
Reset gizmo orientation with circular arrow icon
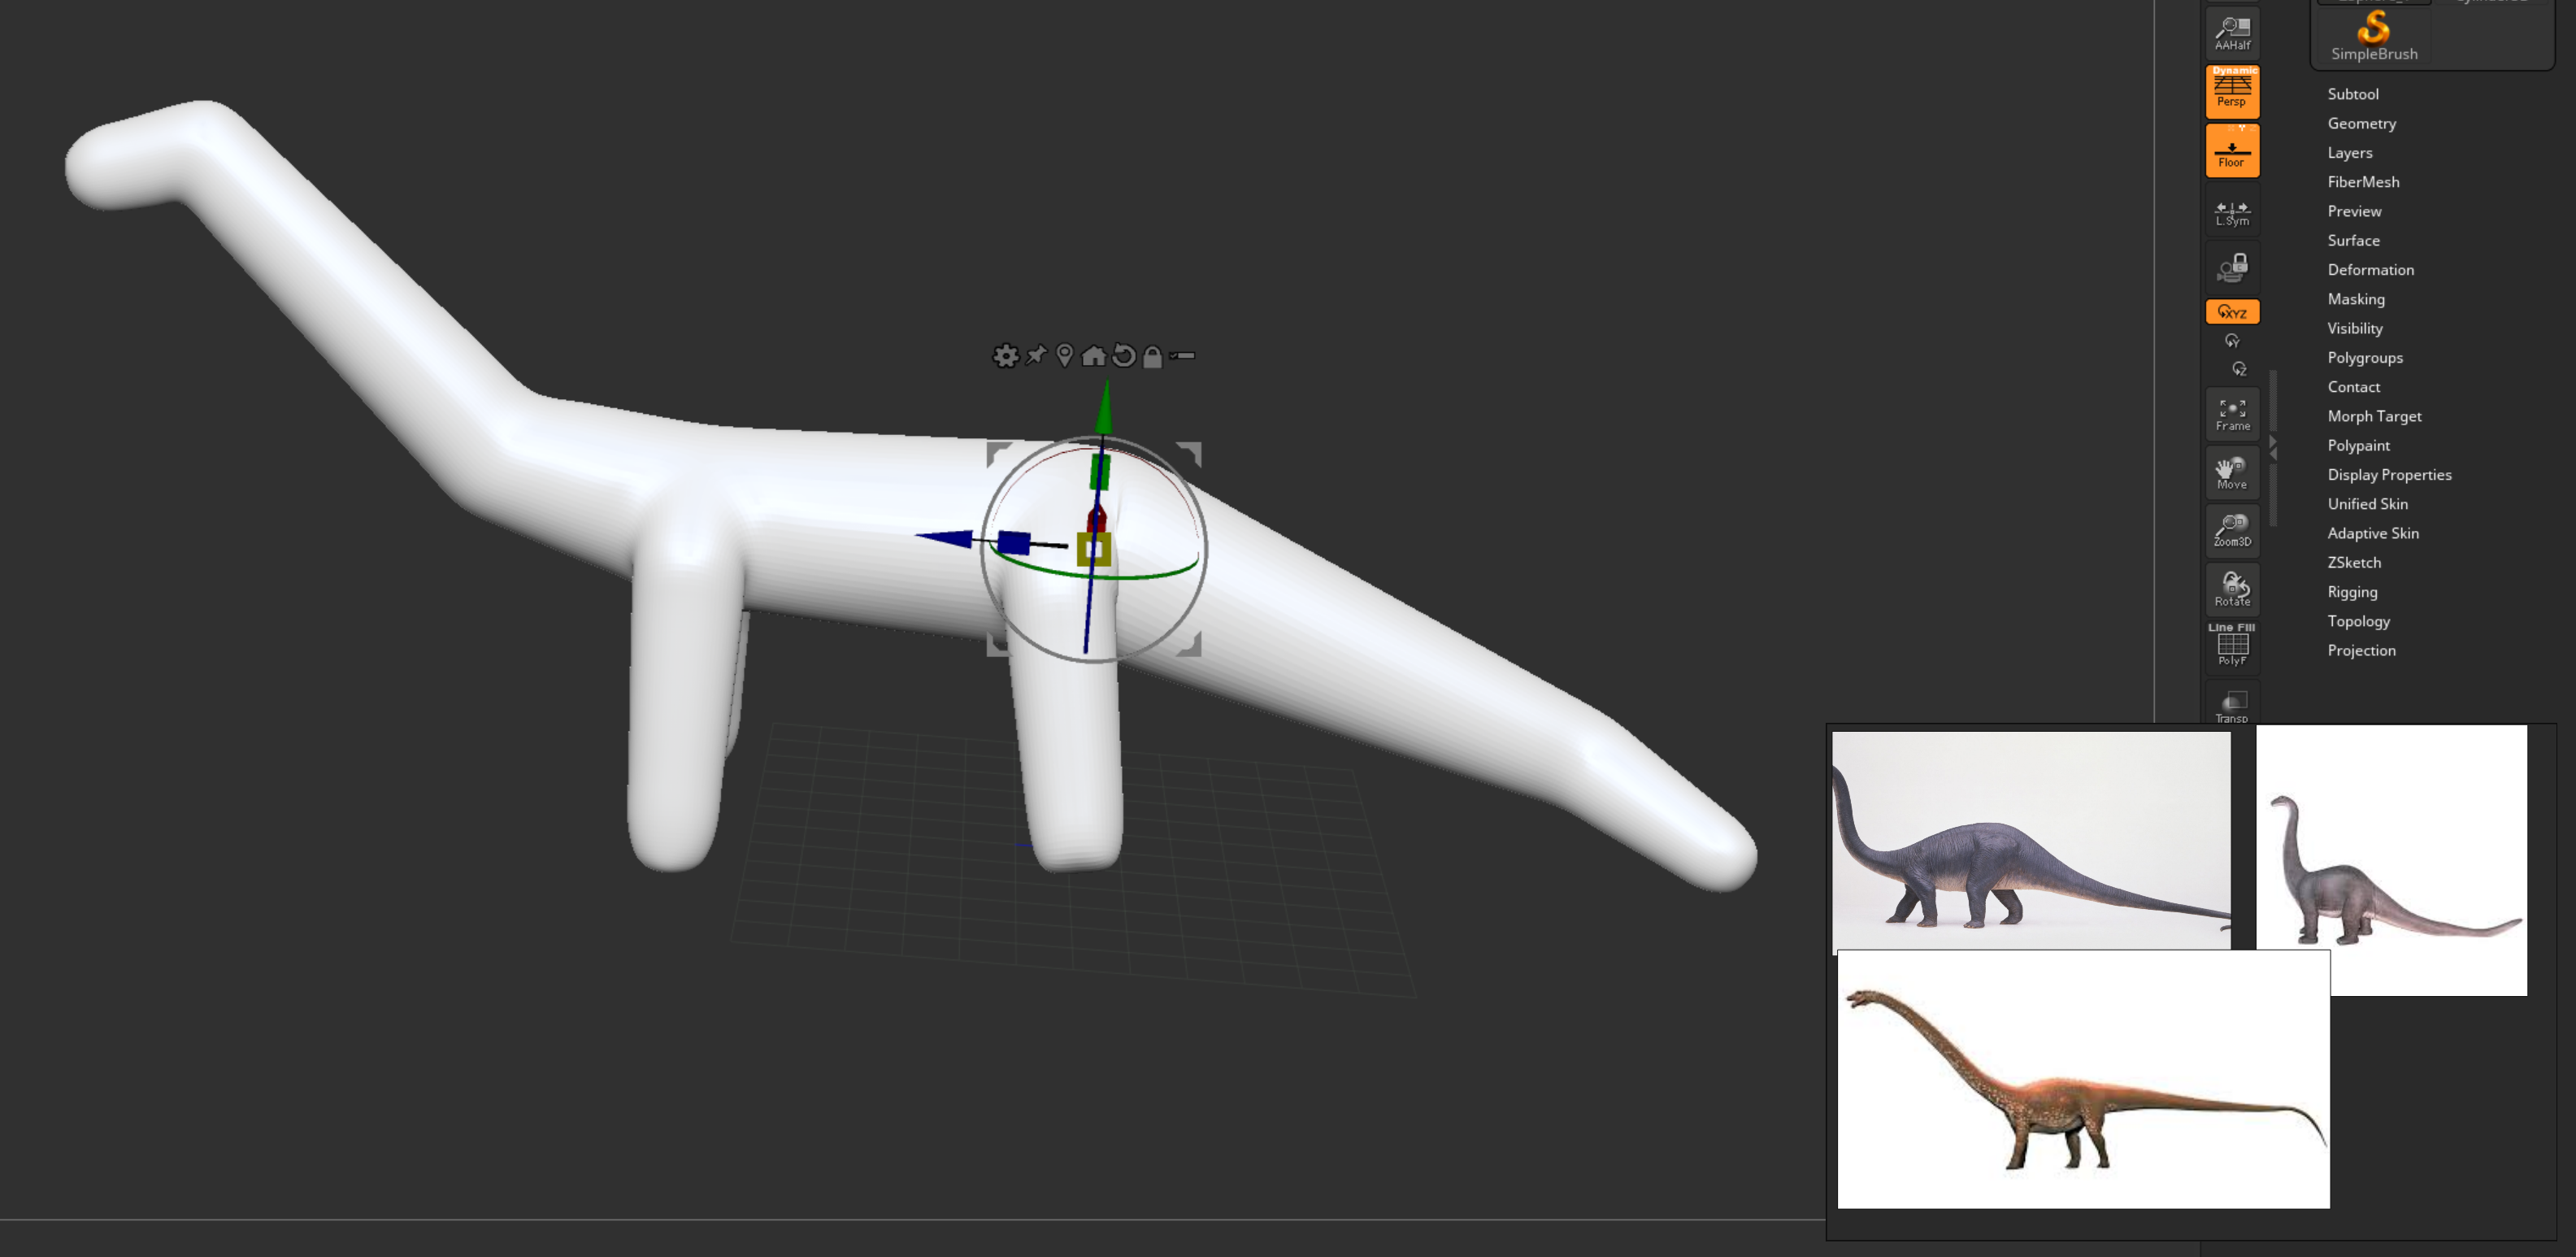point(1124,356)
